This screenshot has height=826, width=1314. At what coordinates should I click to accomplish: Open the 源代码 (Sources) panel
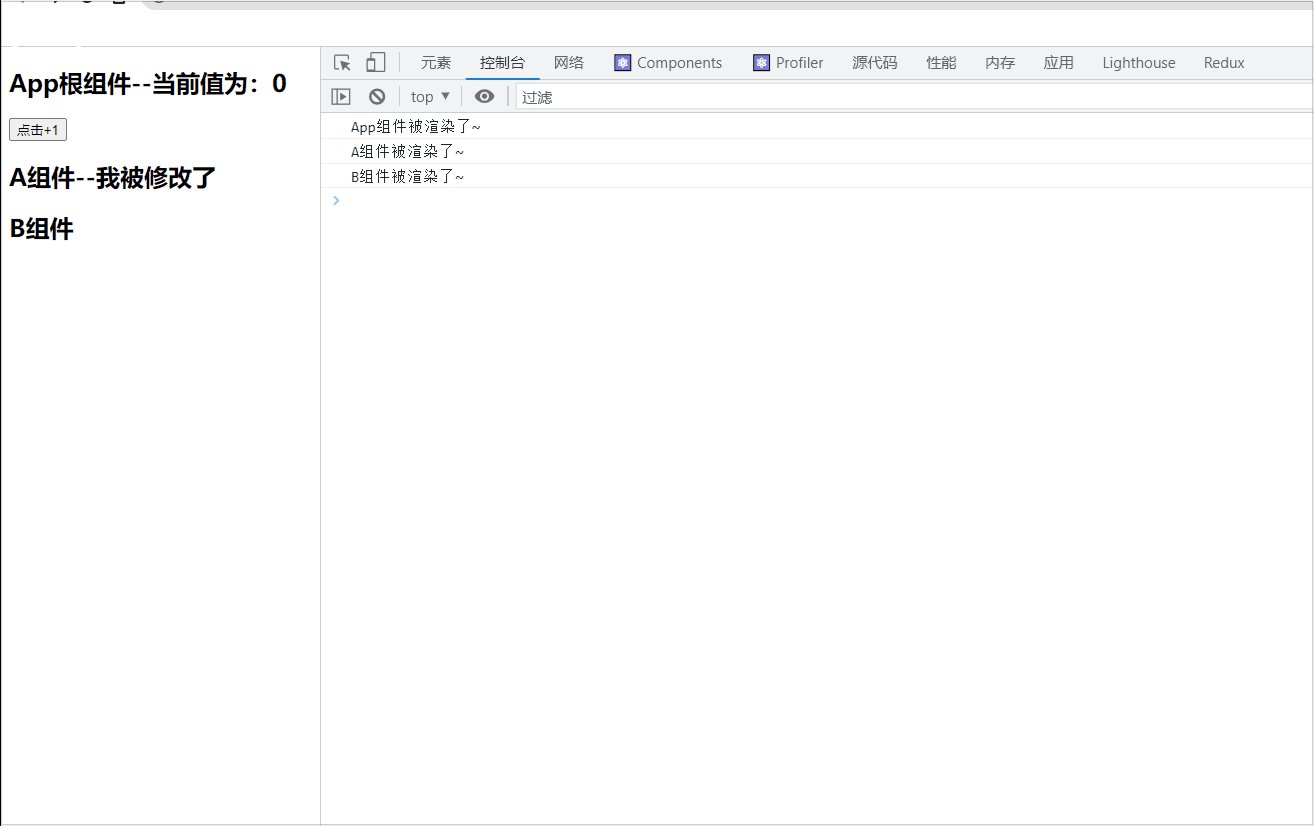[874, 62]
